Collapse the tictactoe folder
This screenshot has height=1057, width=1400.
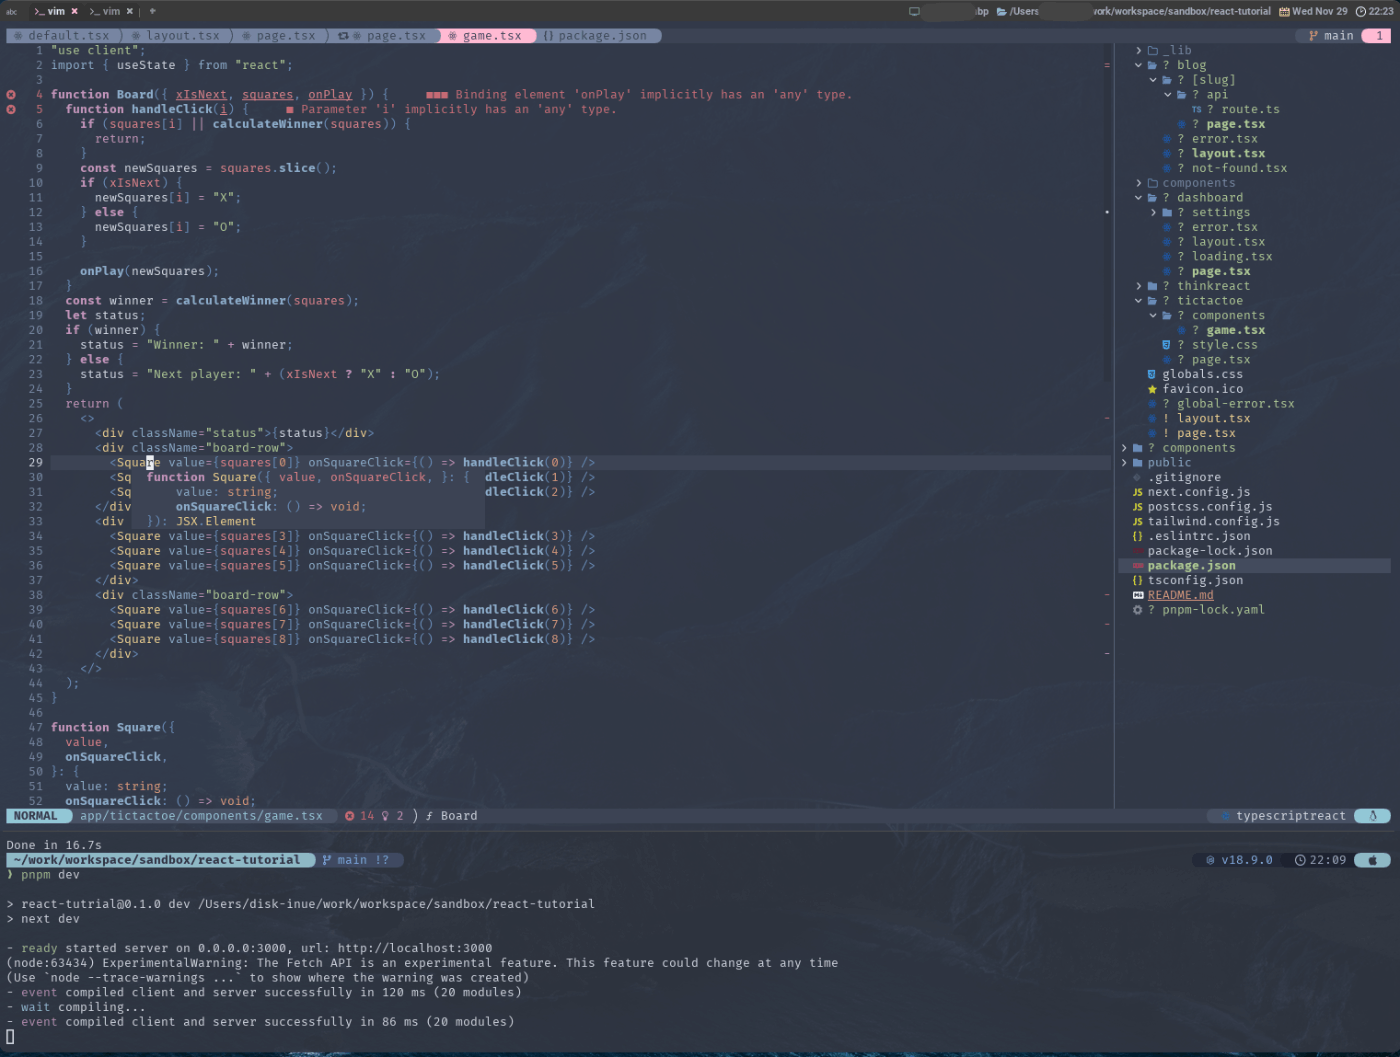(x=1139, y=301)
